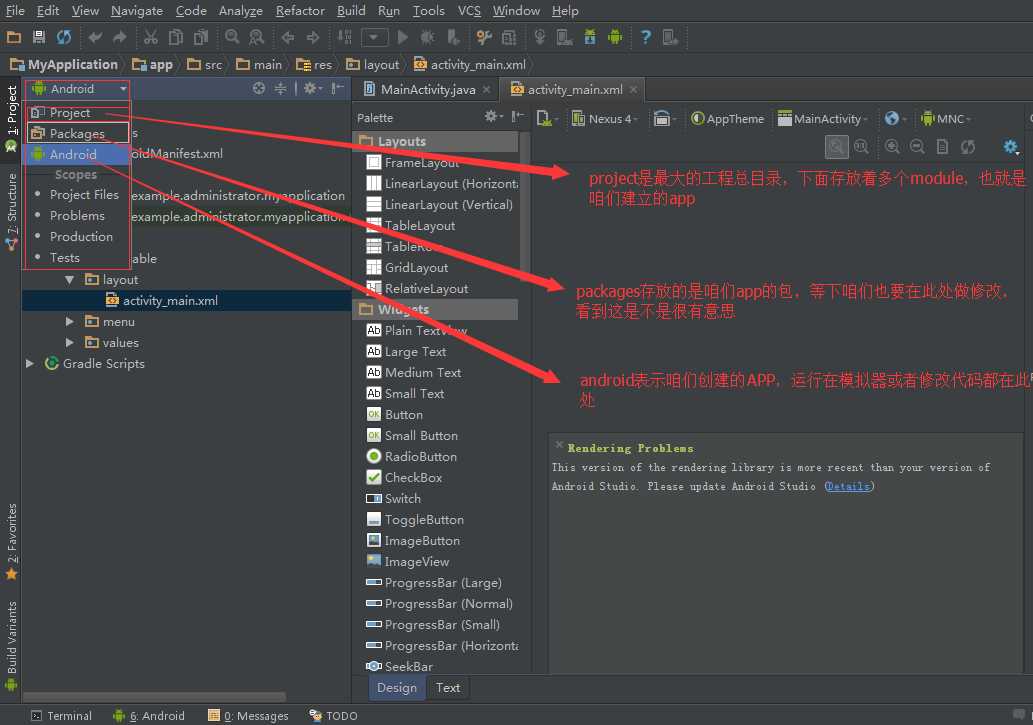Click the Paste icon in toolbar
The height and width of the screenshot is (725, 1033).
[x=200, y=37]
